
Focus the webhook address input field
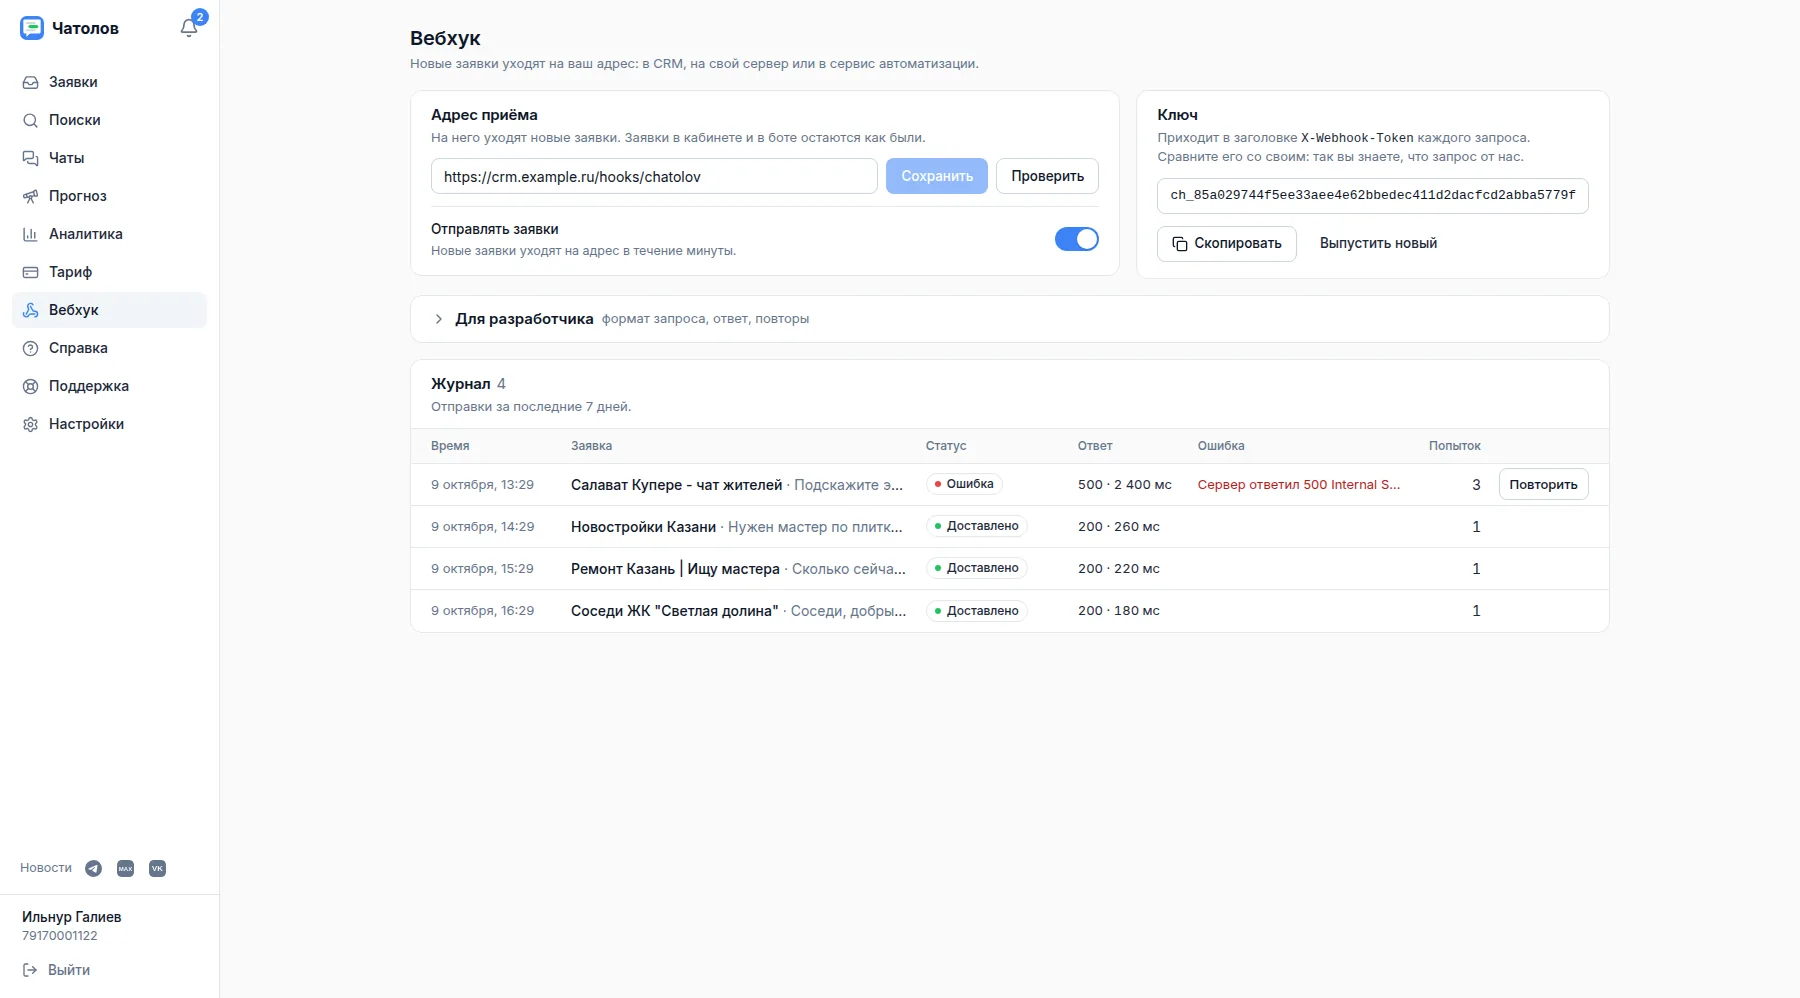654,176
